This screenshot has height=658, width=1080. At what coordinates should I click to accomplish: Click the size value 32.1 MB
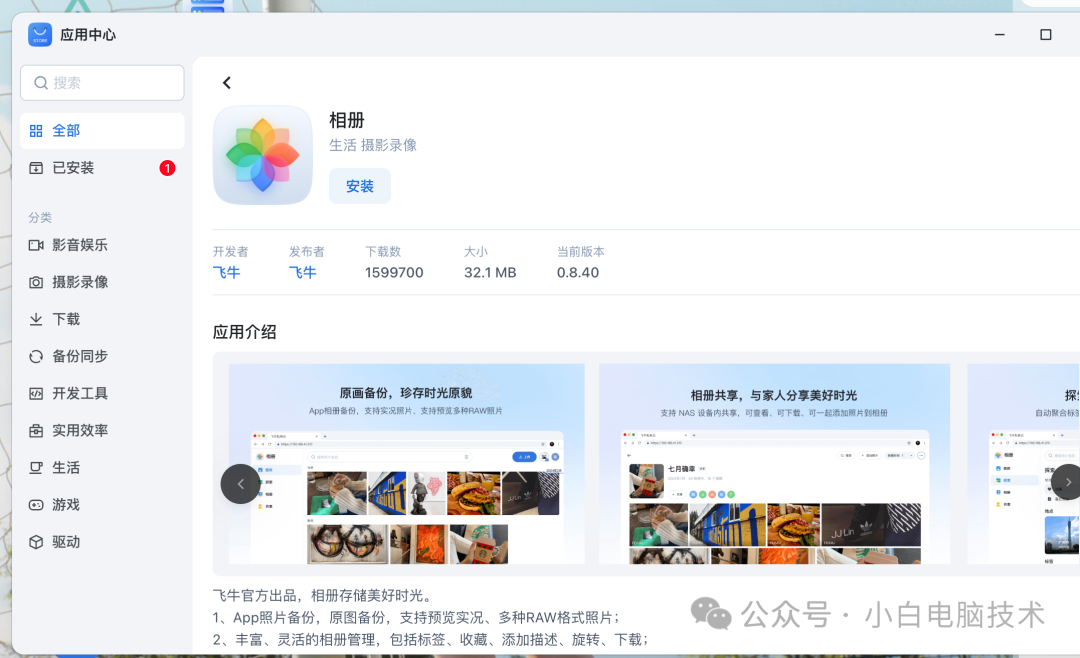[x=490, y=273]
